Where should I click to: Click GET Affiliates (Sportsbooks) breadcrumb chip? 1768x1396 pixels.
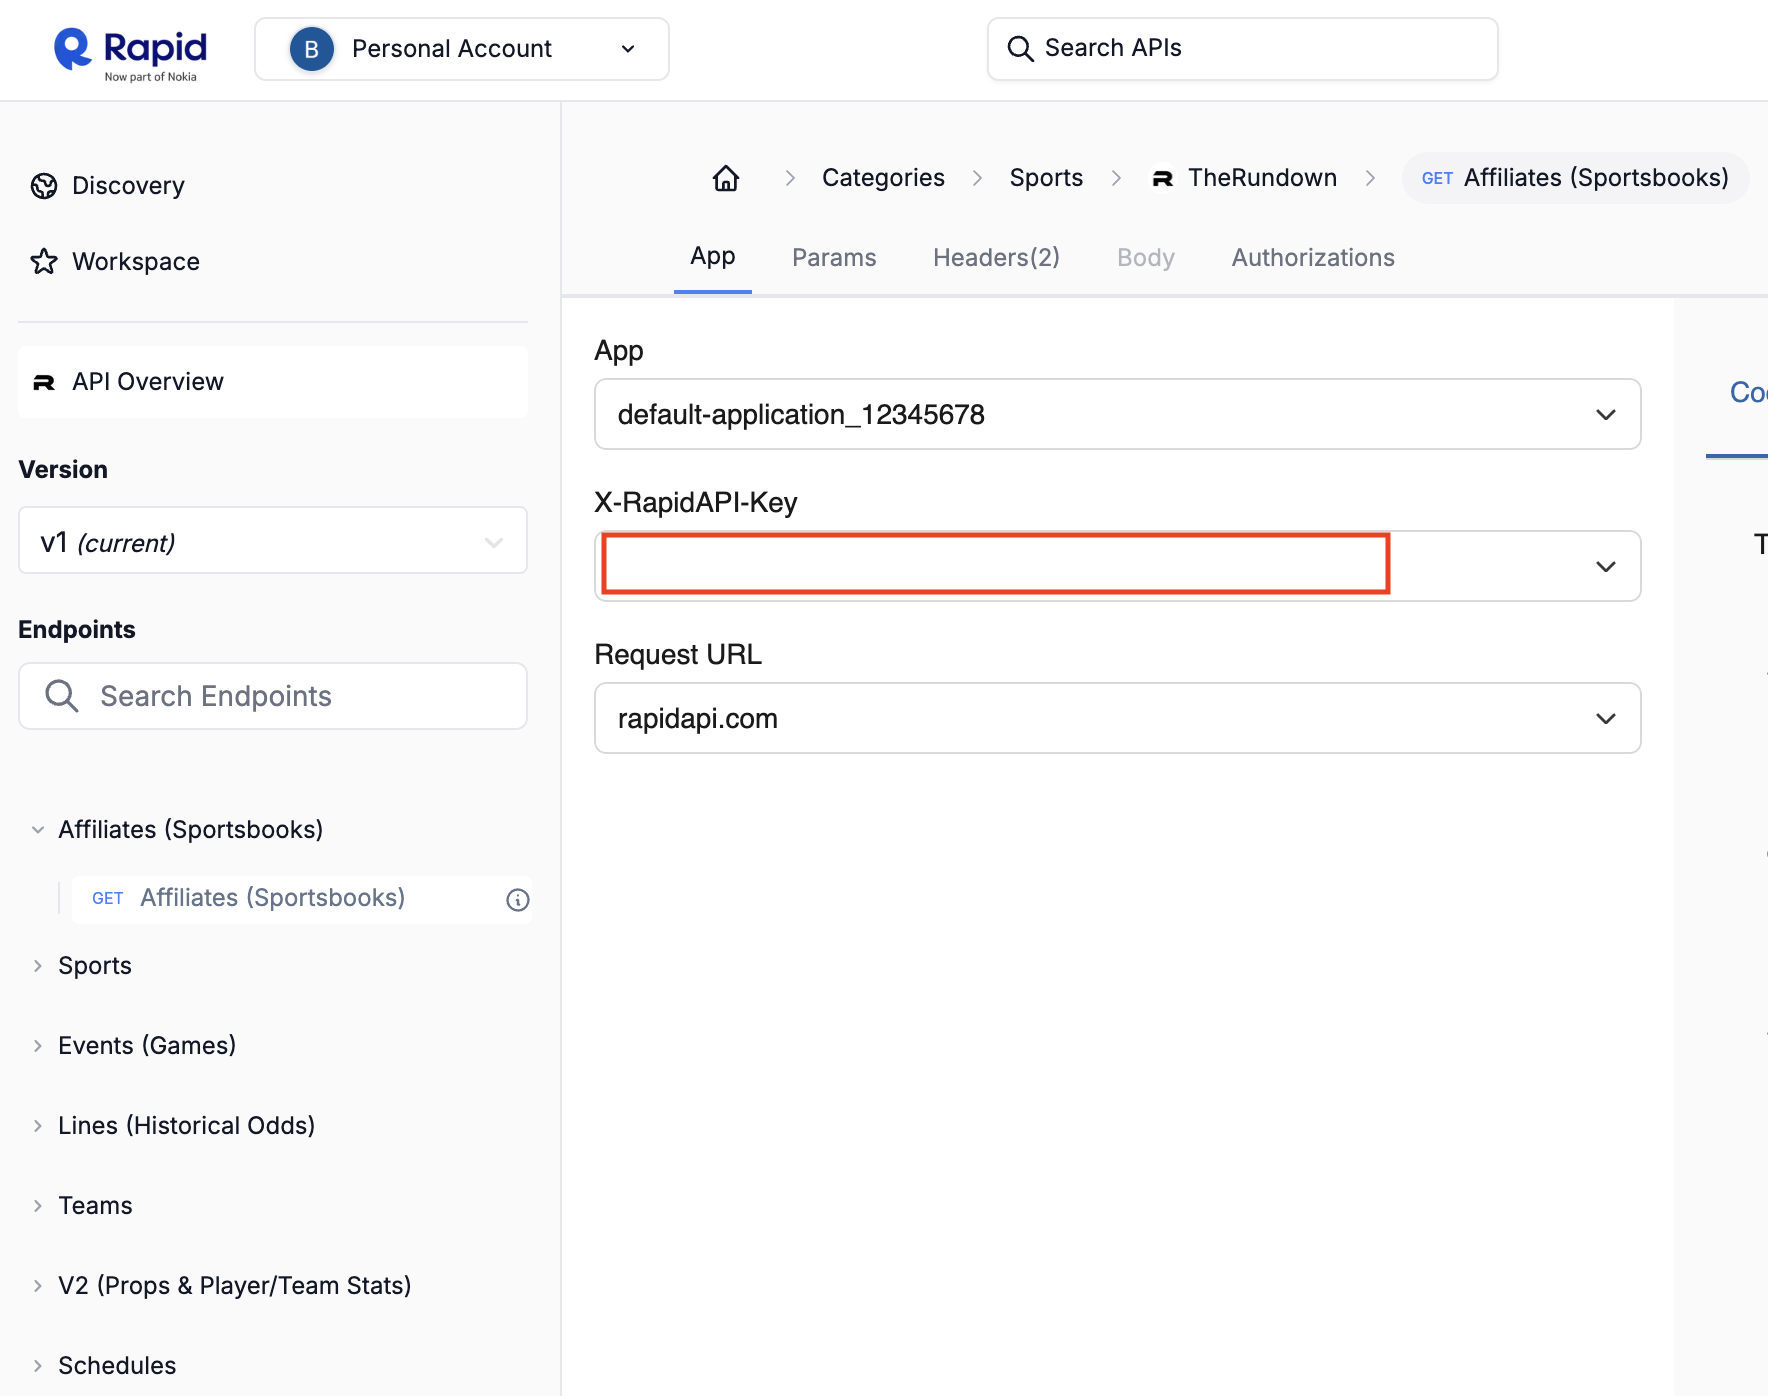(1575, 178)
